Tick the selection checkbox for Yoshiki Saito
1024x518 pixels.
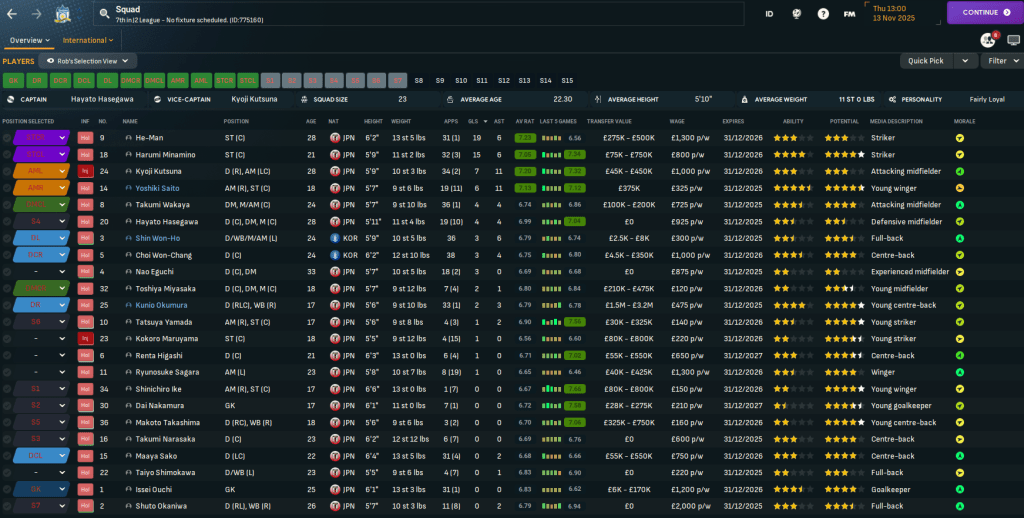[7, 188]
